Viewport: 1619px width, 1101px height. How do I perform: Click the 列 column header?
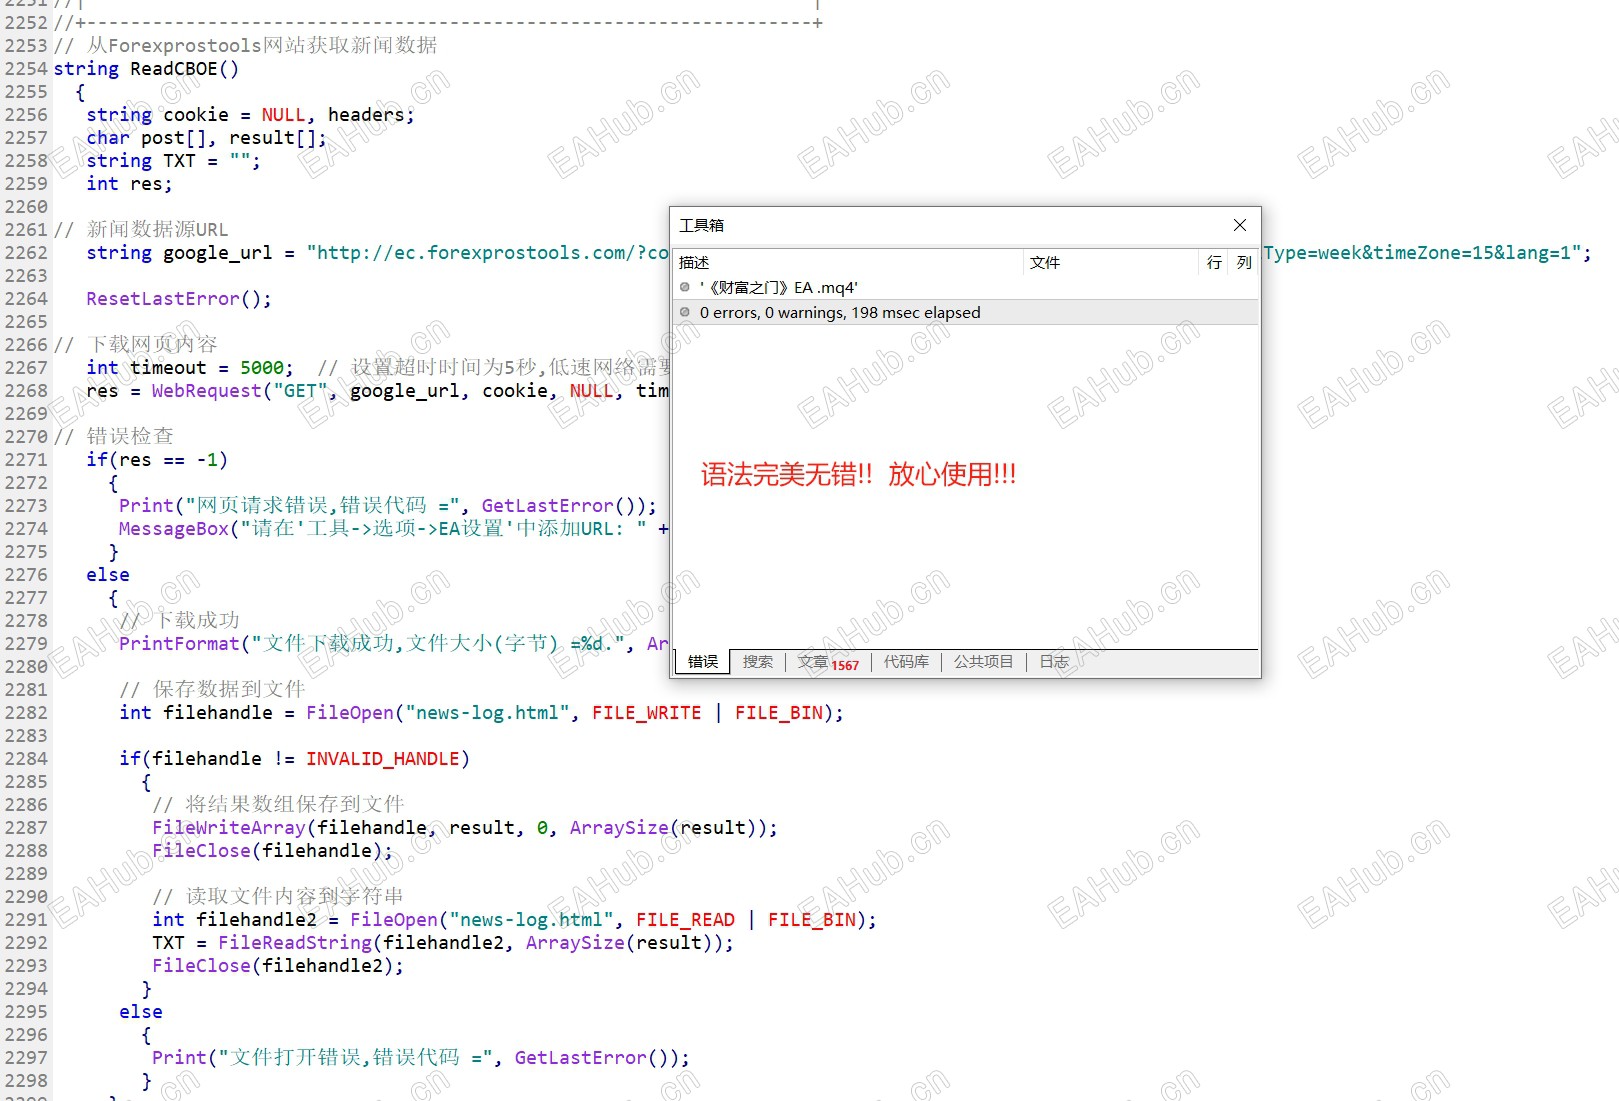click(x=1244, y=262)
